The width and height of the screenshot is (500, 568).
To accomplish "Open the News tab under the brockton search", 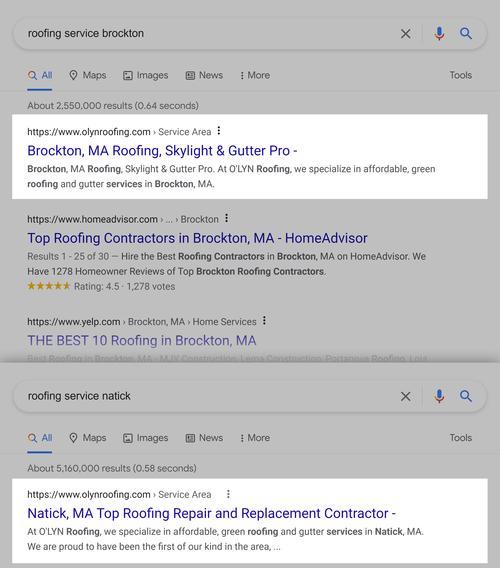I will pos(204,75).
